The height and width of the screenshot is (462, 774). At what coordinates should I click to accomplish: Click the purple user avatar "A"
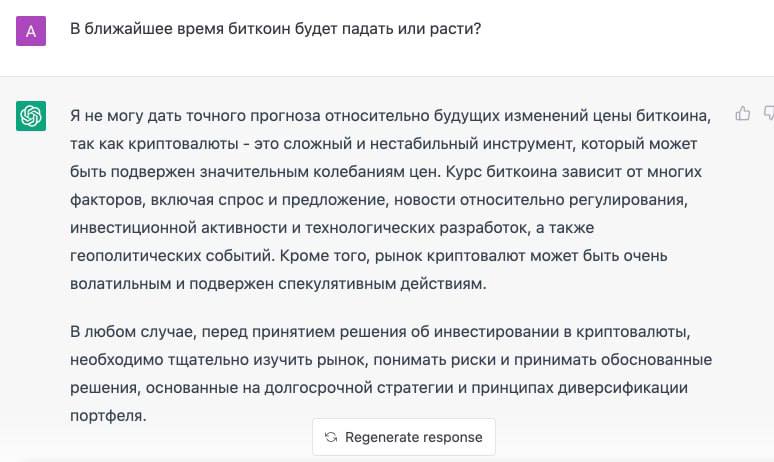click(31, 31)
